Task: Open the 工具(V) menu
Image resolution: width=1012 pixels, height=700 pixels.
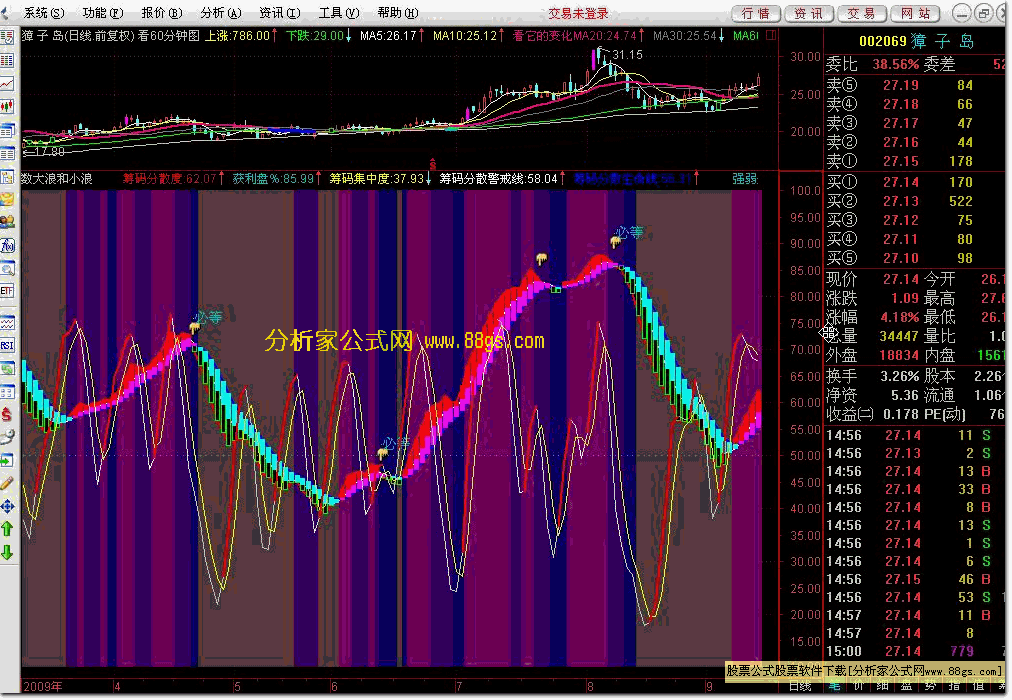Action: coord(339,13)
